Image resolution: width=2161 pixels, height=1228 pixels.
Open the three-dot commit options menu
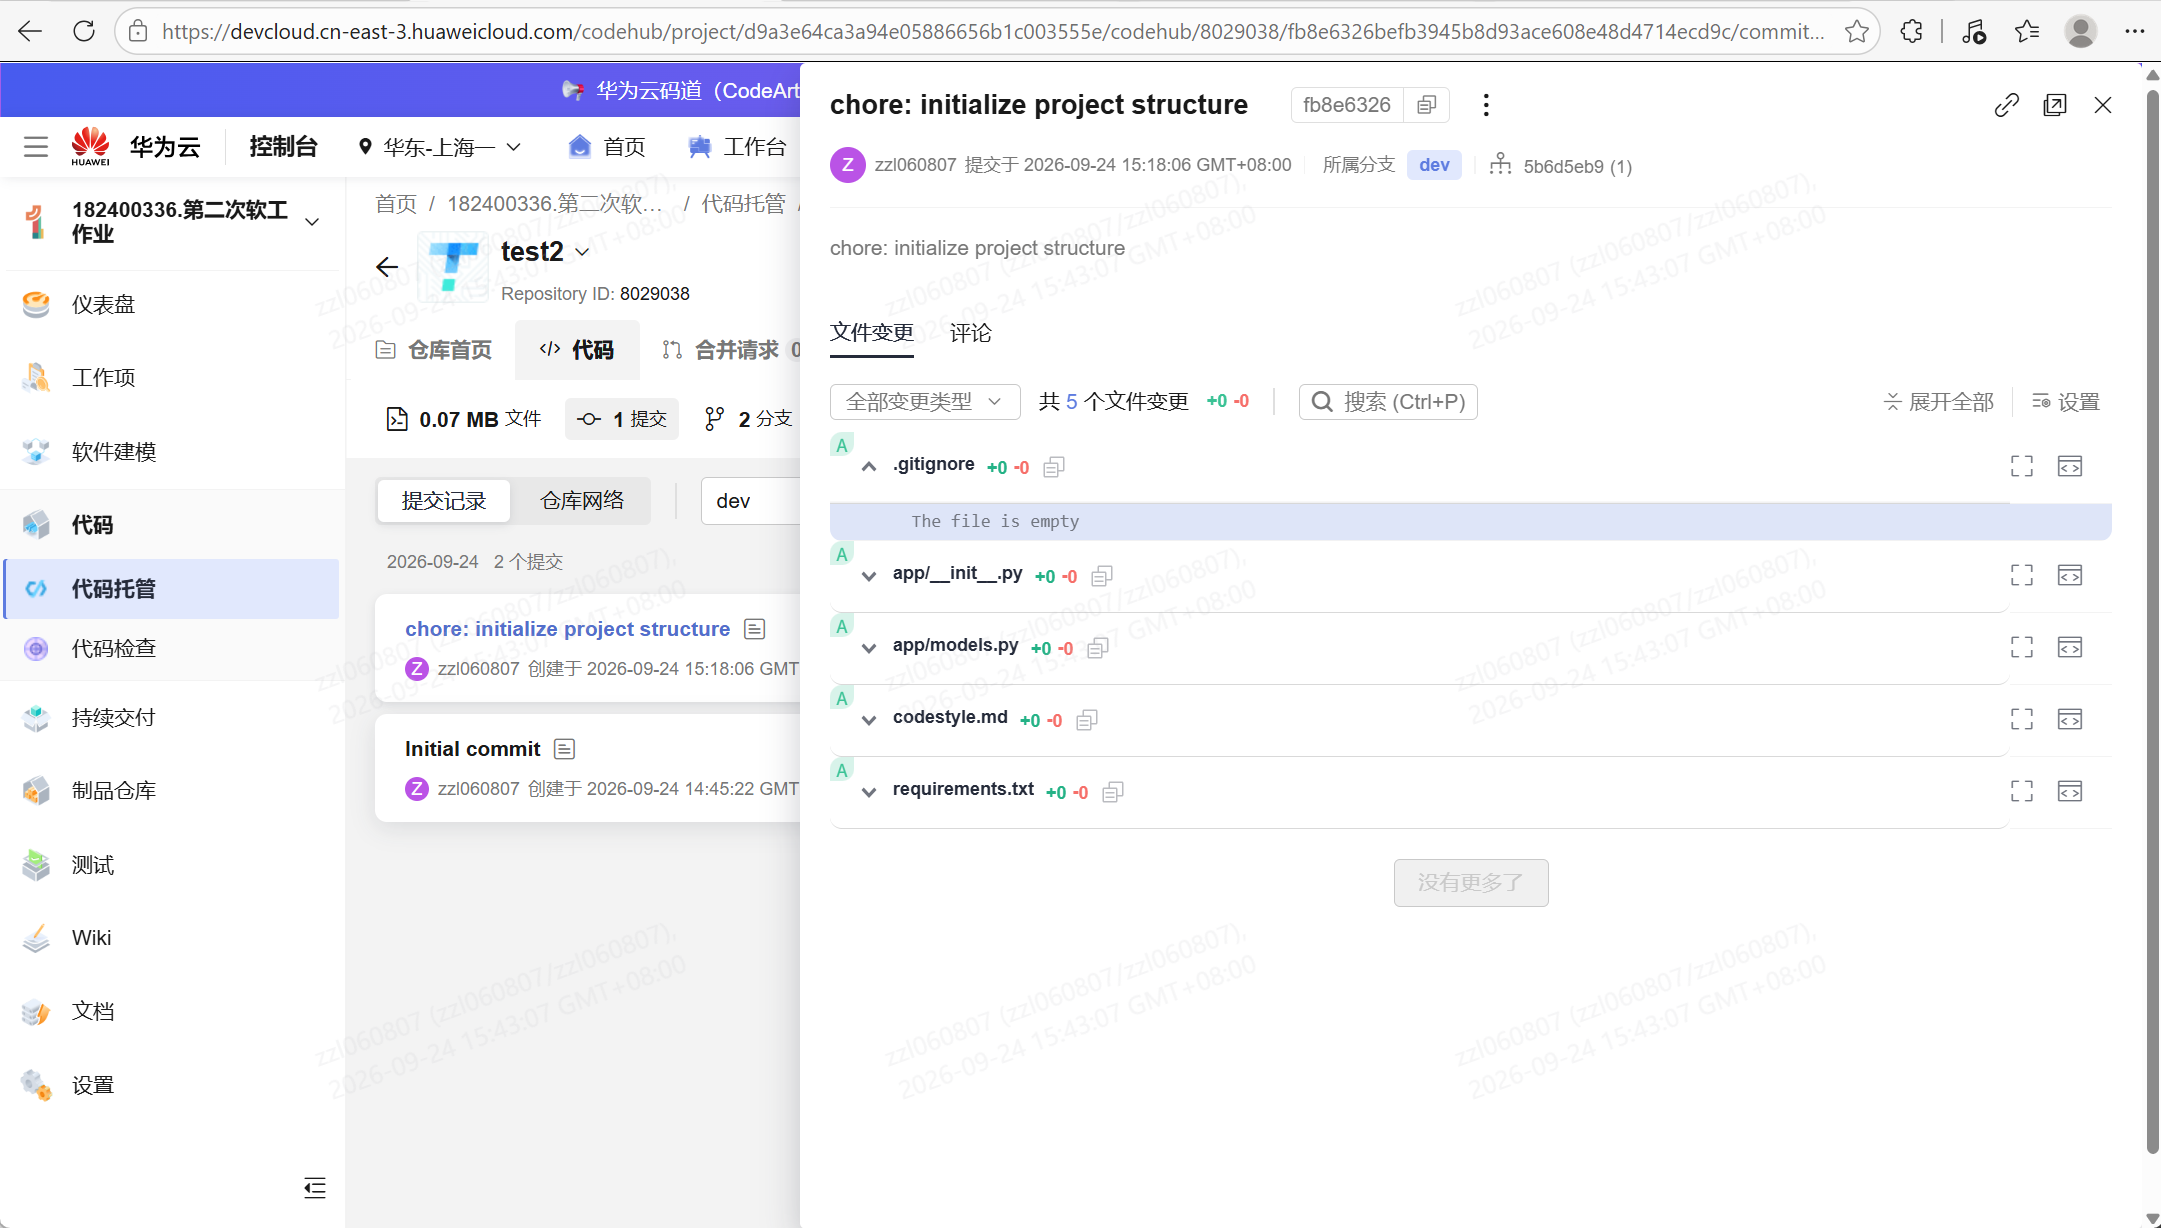pyautogui.click(x=1486, y=105)
